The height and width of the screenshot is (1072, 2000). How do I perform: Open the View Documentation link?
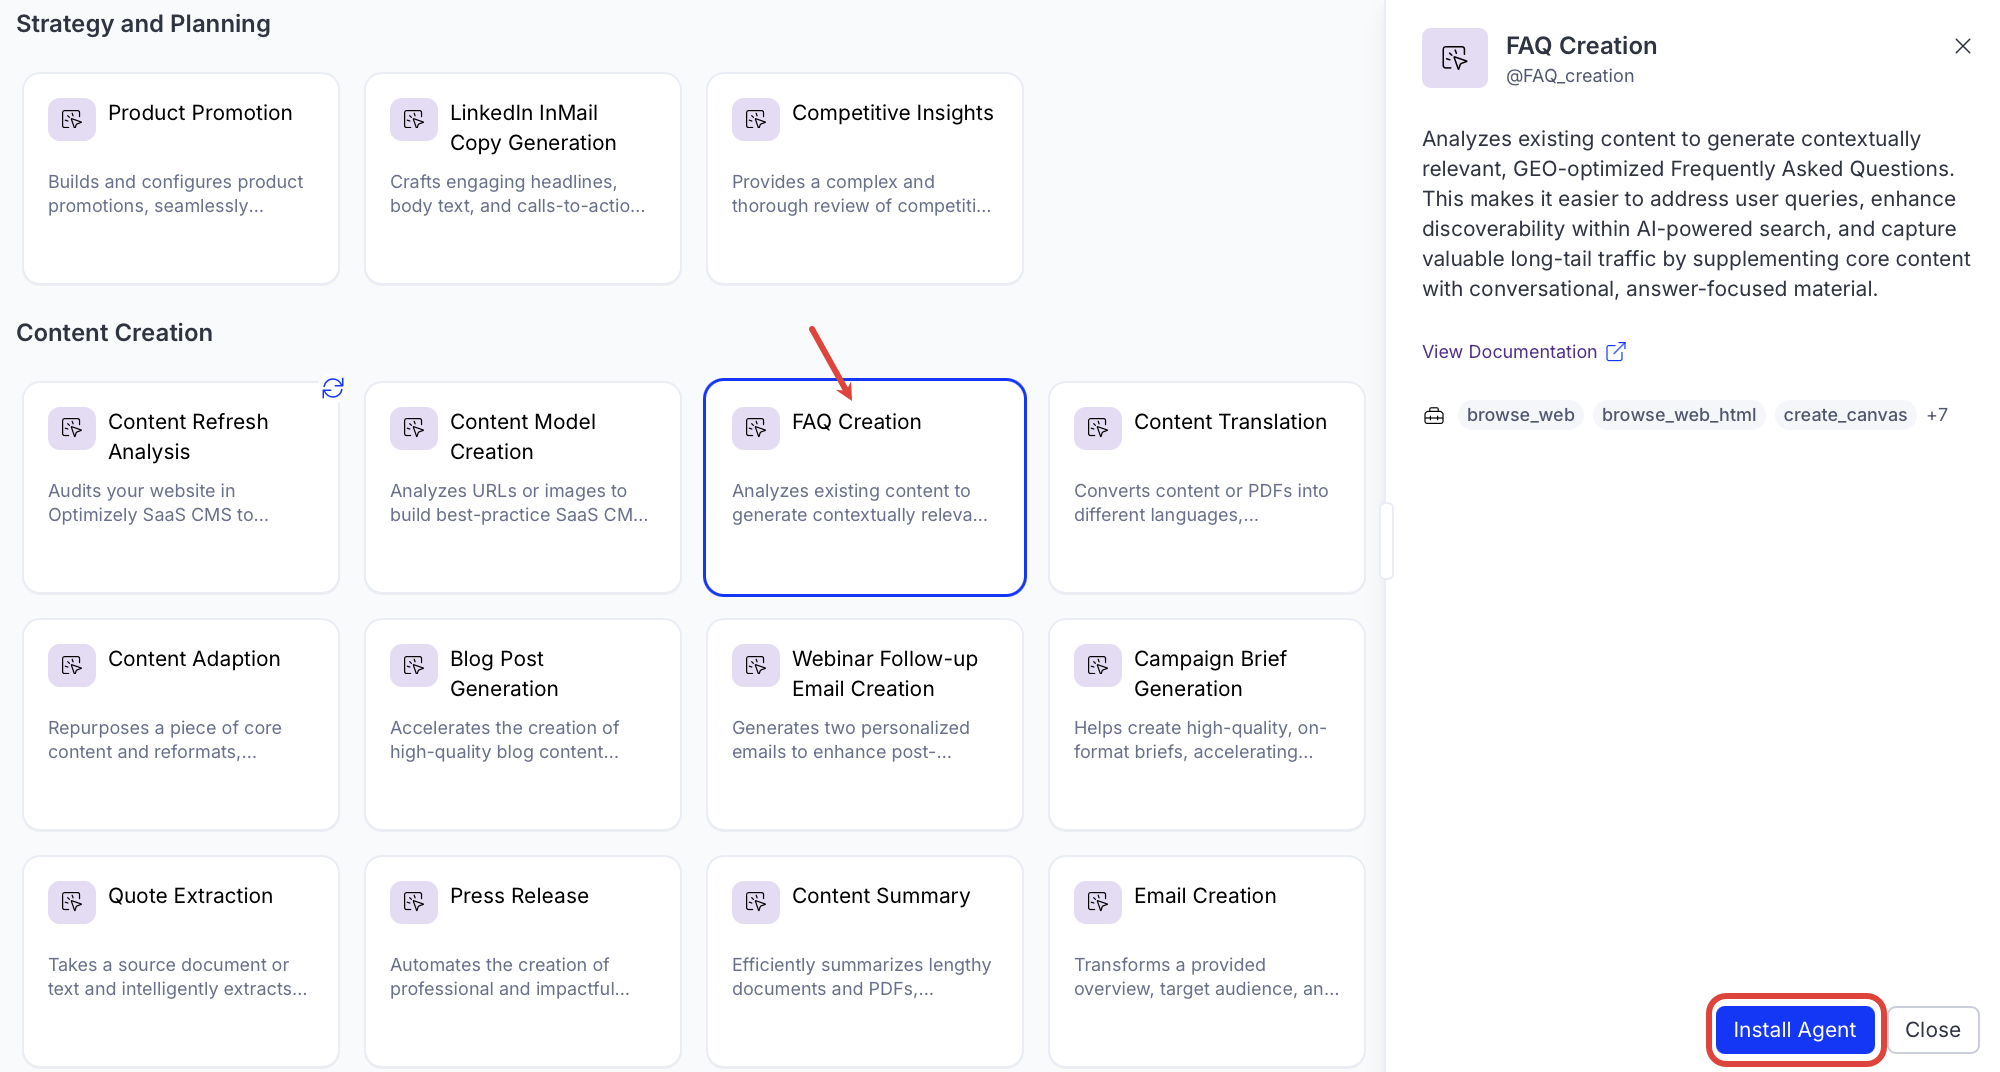tap(1509, 352)
